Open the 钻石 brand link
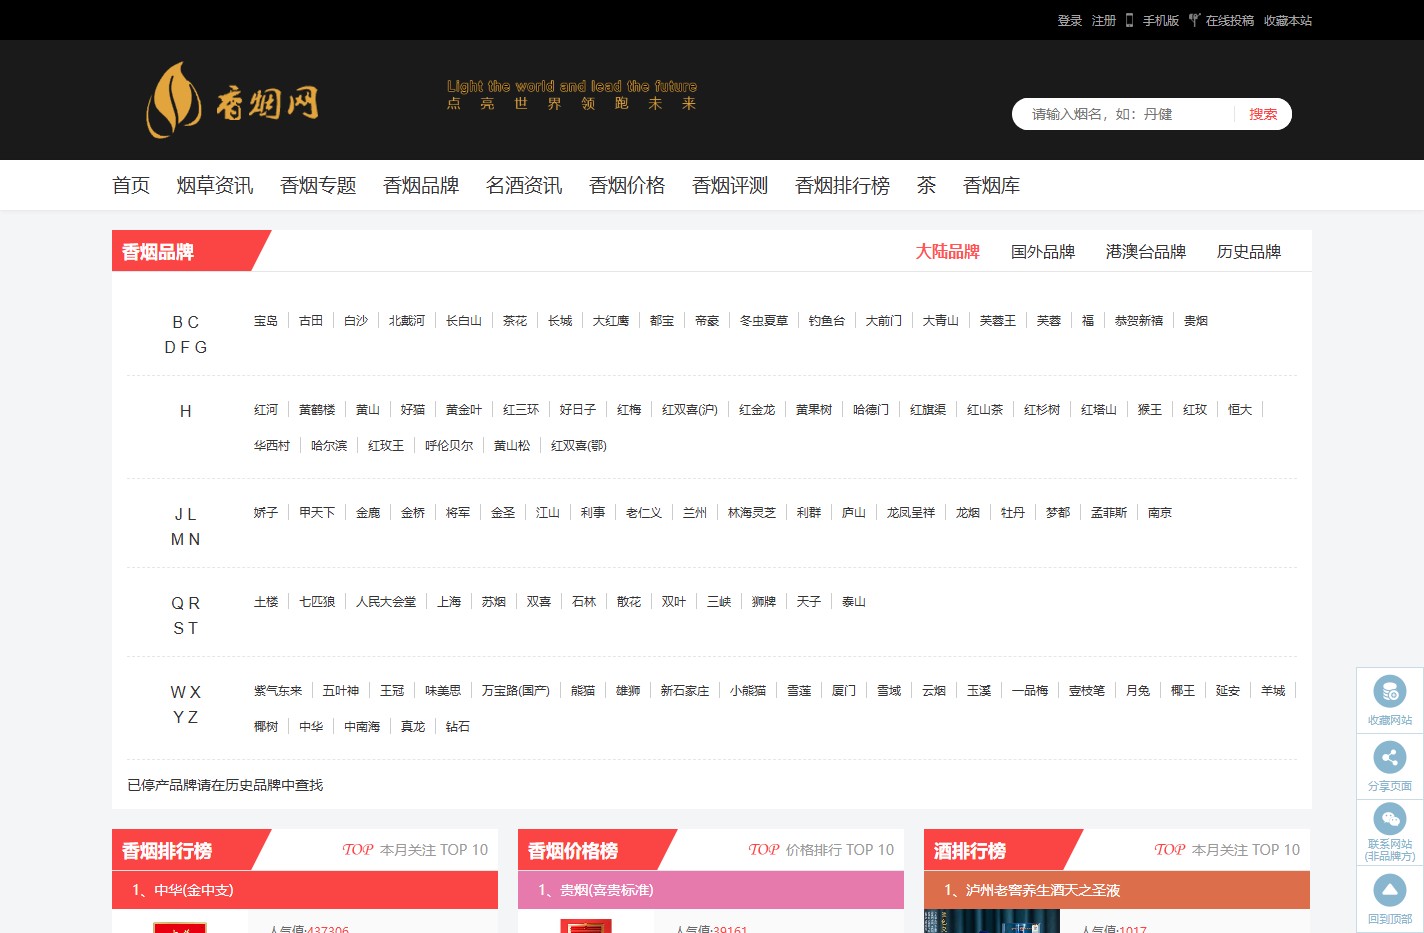1424x933 pixels. pyautogui.click(x=458, y=727)
